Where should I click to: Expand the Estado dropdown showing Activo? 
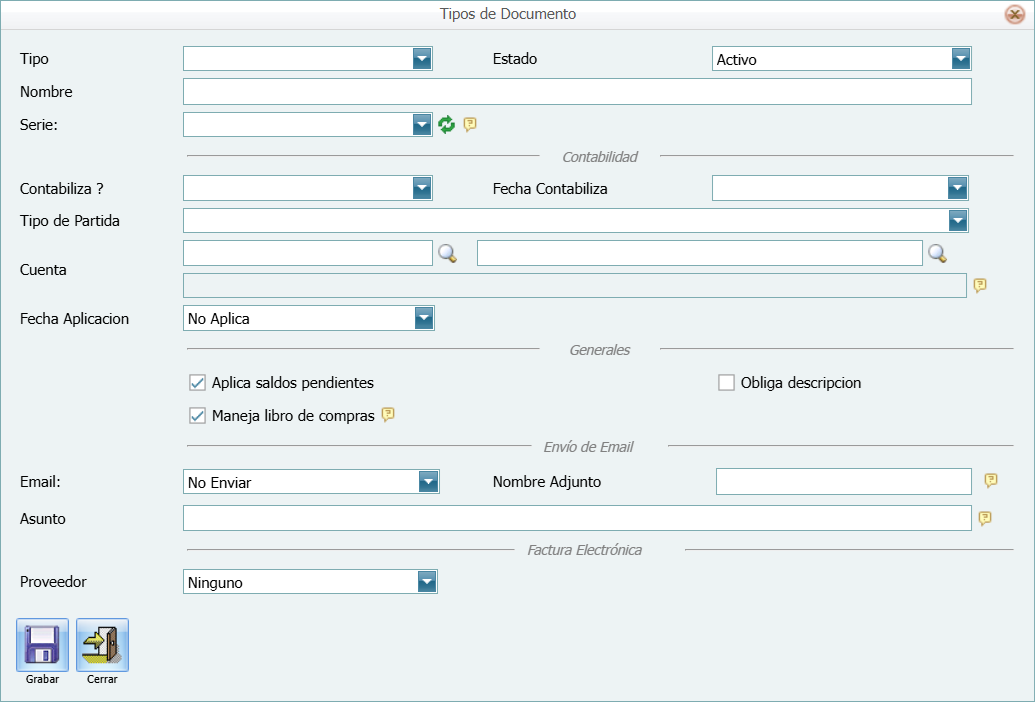click(x=960, y=59)
